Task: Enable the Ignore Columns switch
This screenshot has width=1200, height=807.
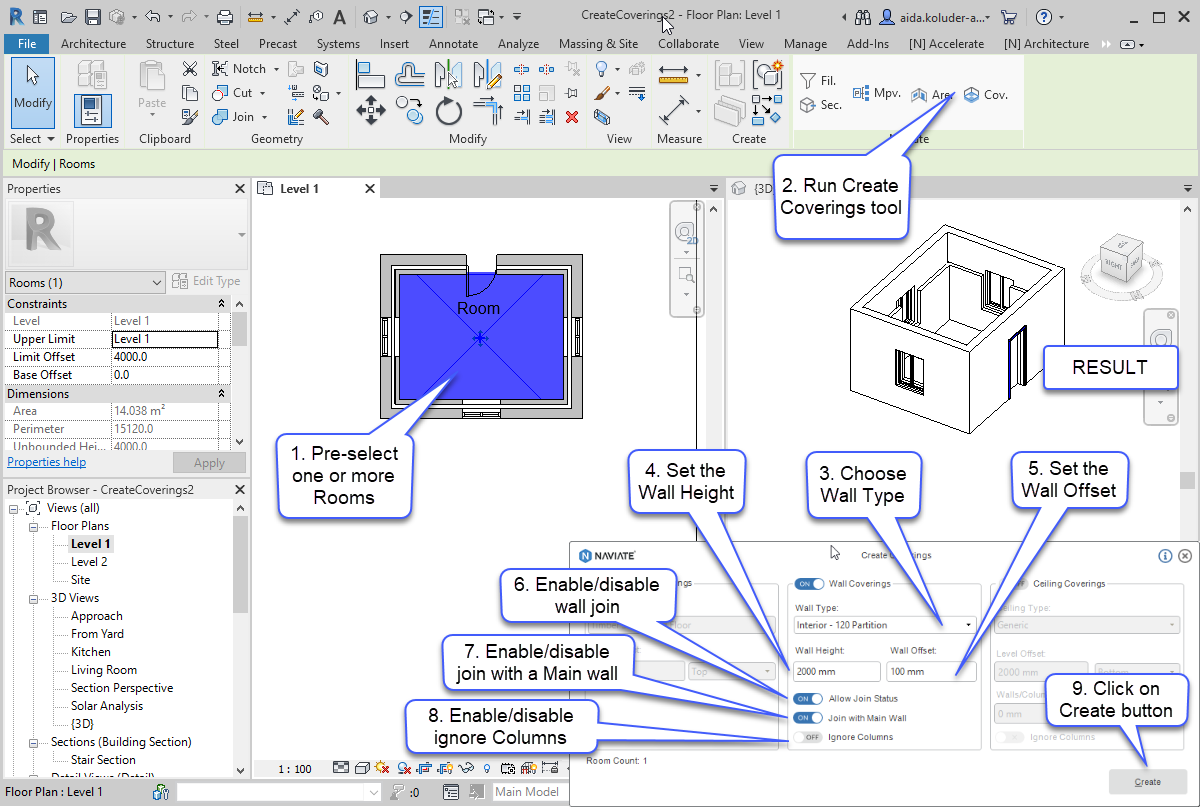Action: coord(808,737)
